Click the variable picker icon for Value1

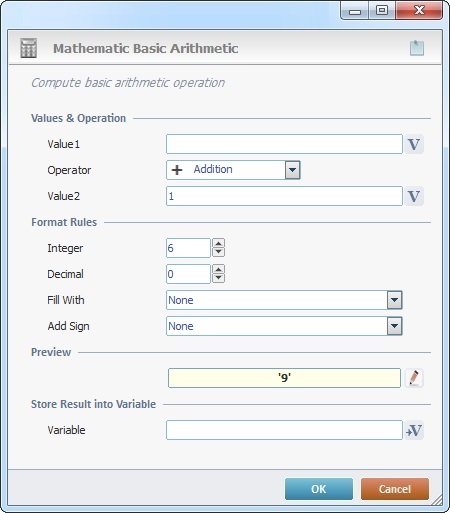point(414,144)
